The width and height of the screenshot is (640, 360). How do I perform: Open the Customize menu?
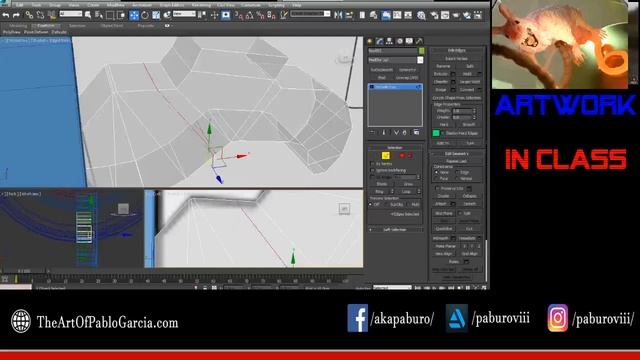tap(251, 5)
